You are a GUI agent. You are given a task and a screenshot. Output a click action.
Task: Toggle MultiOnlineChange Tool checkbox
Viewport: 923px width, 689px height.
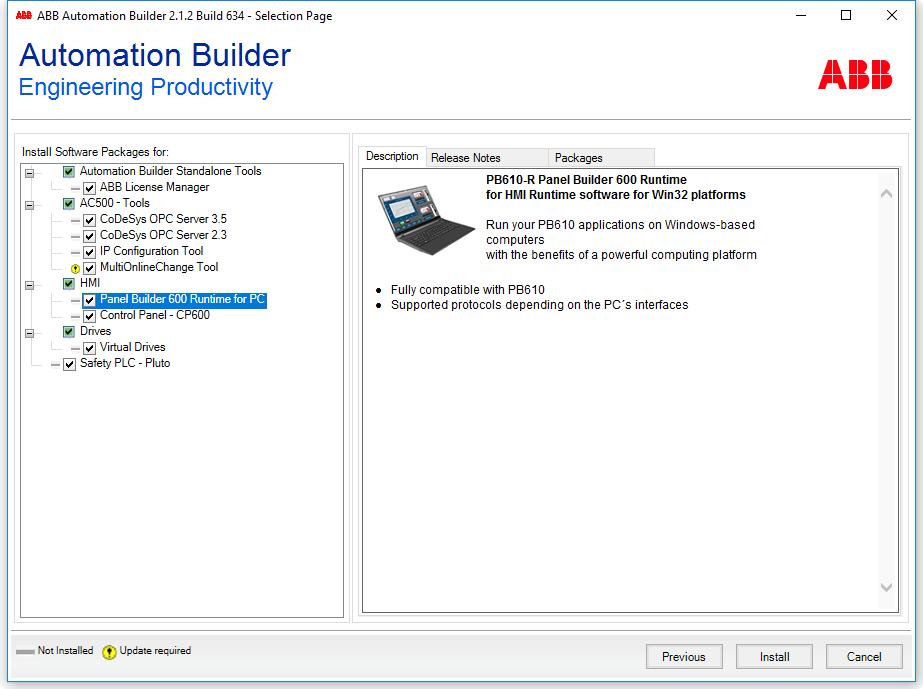(x=89, y=269)
